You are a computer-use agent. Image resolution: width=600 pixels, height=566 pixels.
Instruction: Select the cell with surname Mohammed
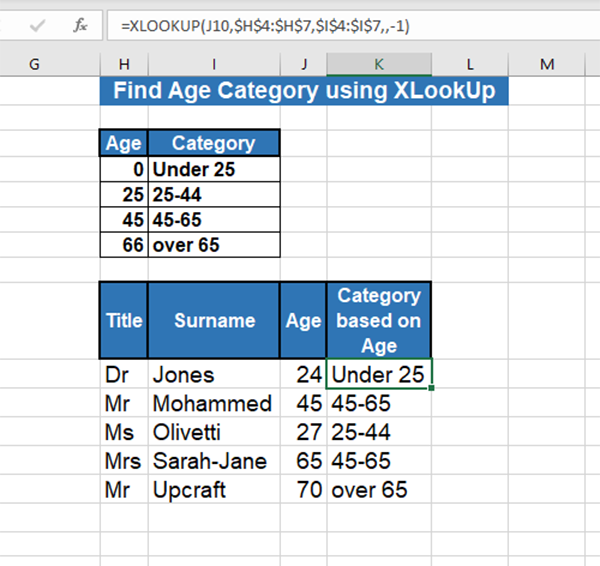point(213,404)
